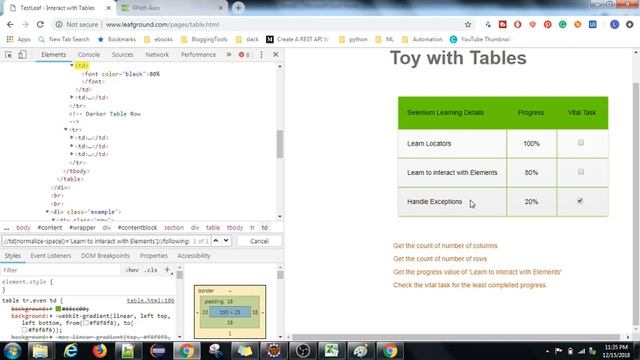Open Properties pane tab

click(x=153, y=256)
